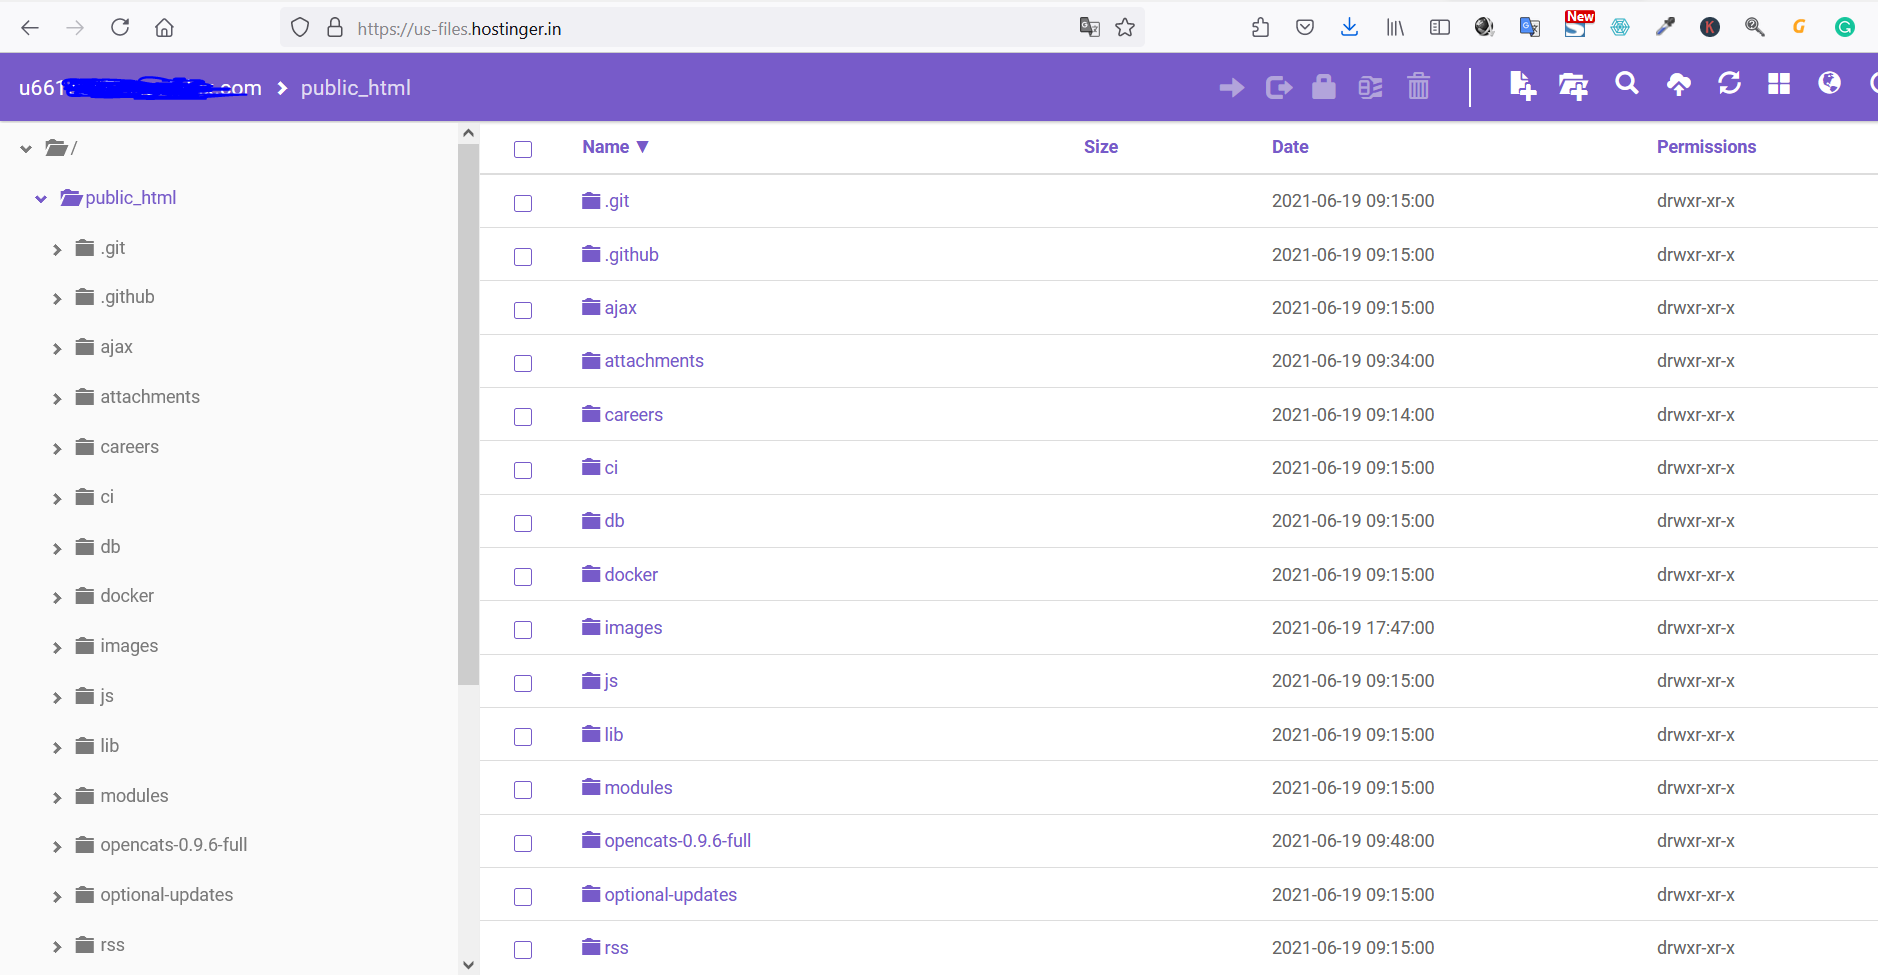
Task: Bookmark this page with the star icon
Action: click(1125, 28)
